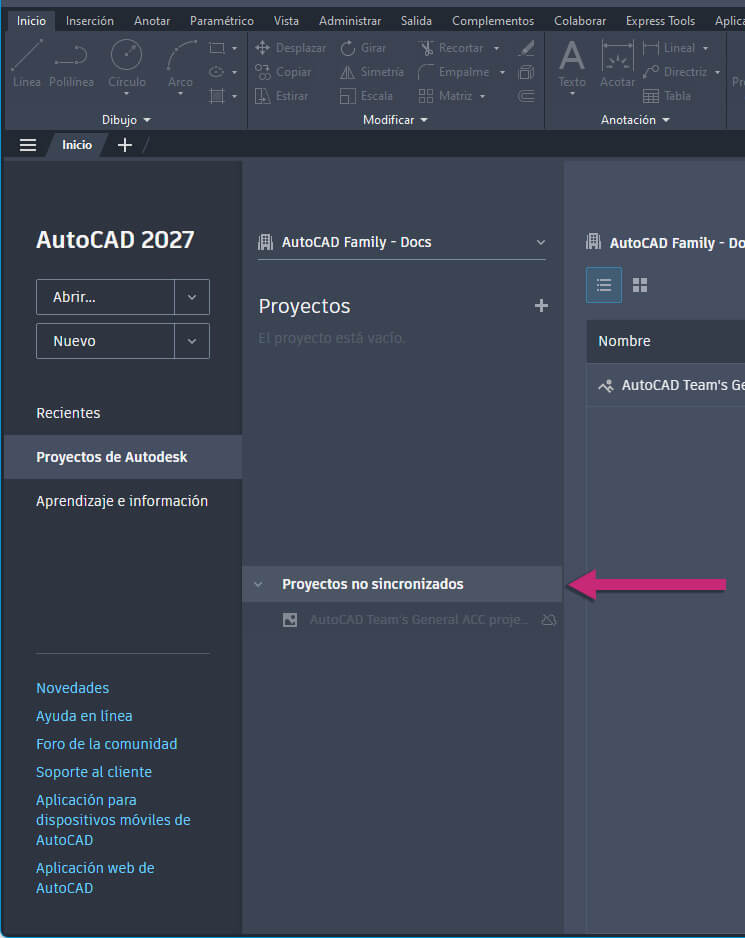The image size is (745, 938).
Task: Click the Lineal dimension tool
Action: [x=669, y=48]
